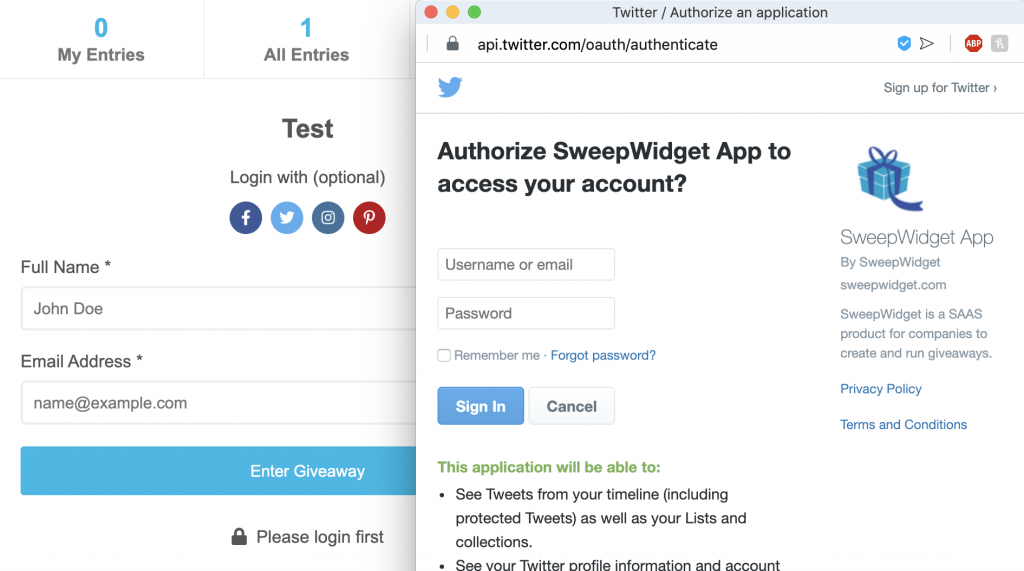Switch to the My Entries tab
Viewport: 1024px width, 571px height.
pos(101,39)
